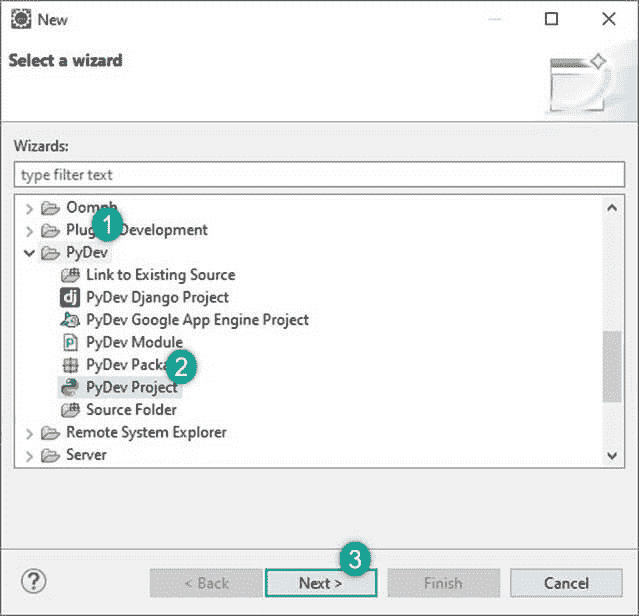639x616 pixels.
Task: Click the wizard list scroll down arrow
Action: pos(612,455)
